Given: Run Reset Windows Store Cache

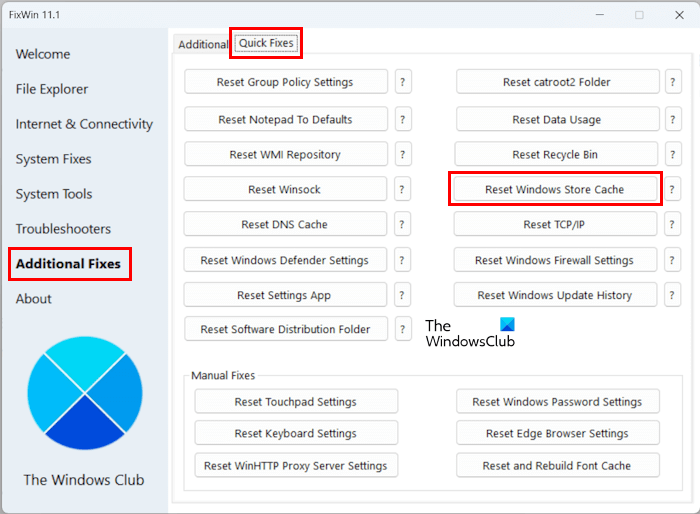Looking at the screenshot, I should pos(555,189).
